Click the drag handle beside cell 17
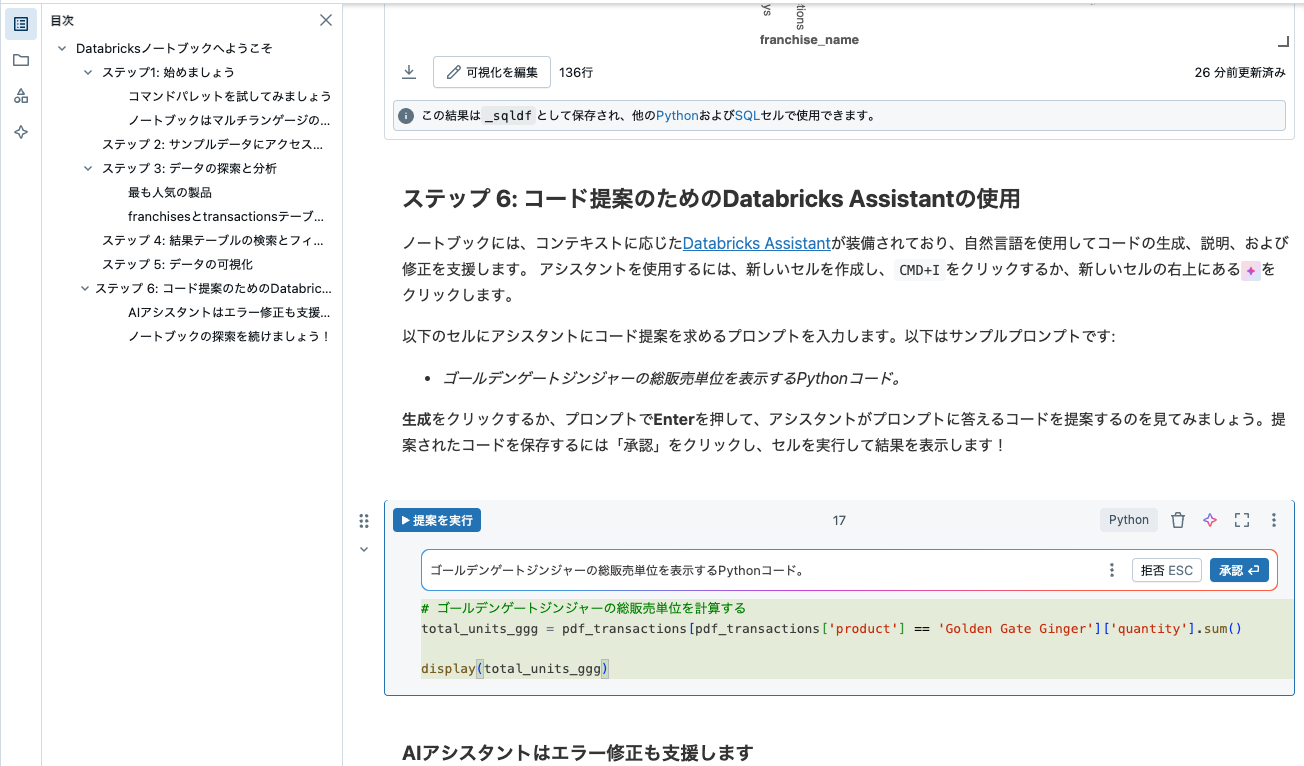The width and height of the screenshot is (1304, 766). [364, 519]
